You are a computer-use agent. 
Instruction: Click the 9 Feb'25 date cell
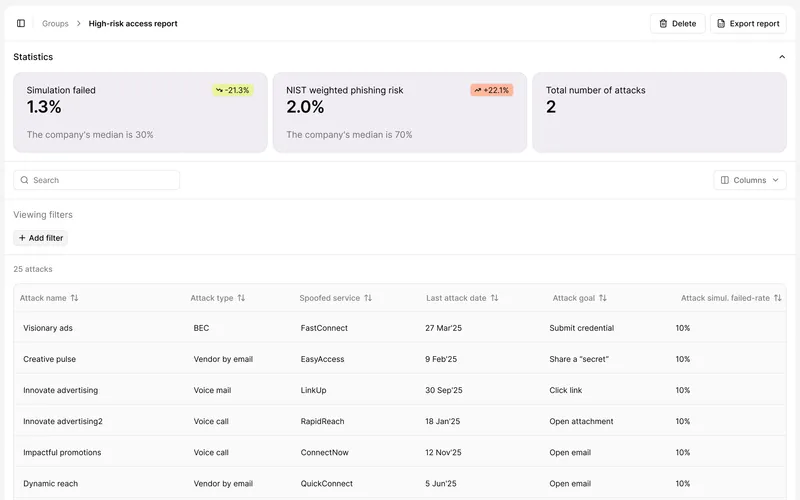pos(441,359)
